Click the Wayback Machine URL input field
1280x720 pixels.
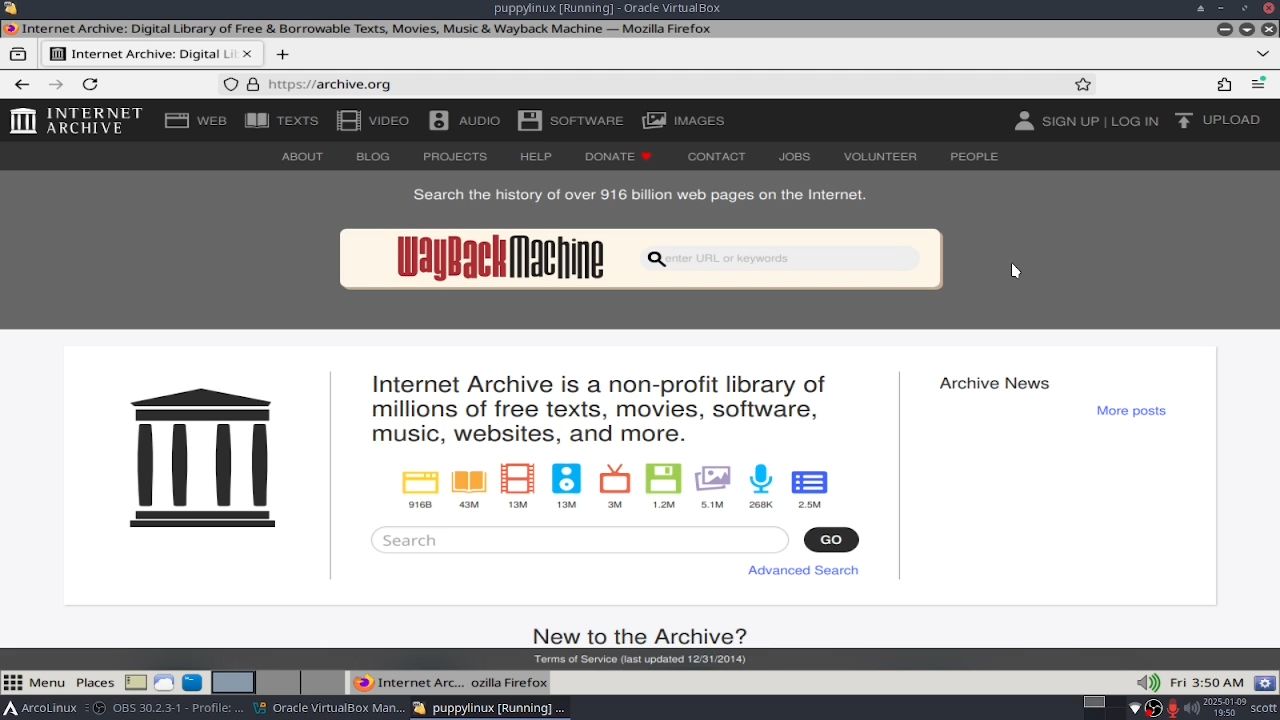tap(788, 259)
